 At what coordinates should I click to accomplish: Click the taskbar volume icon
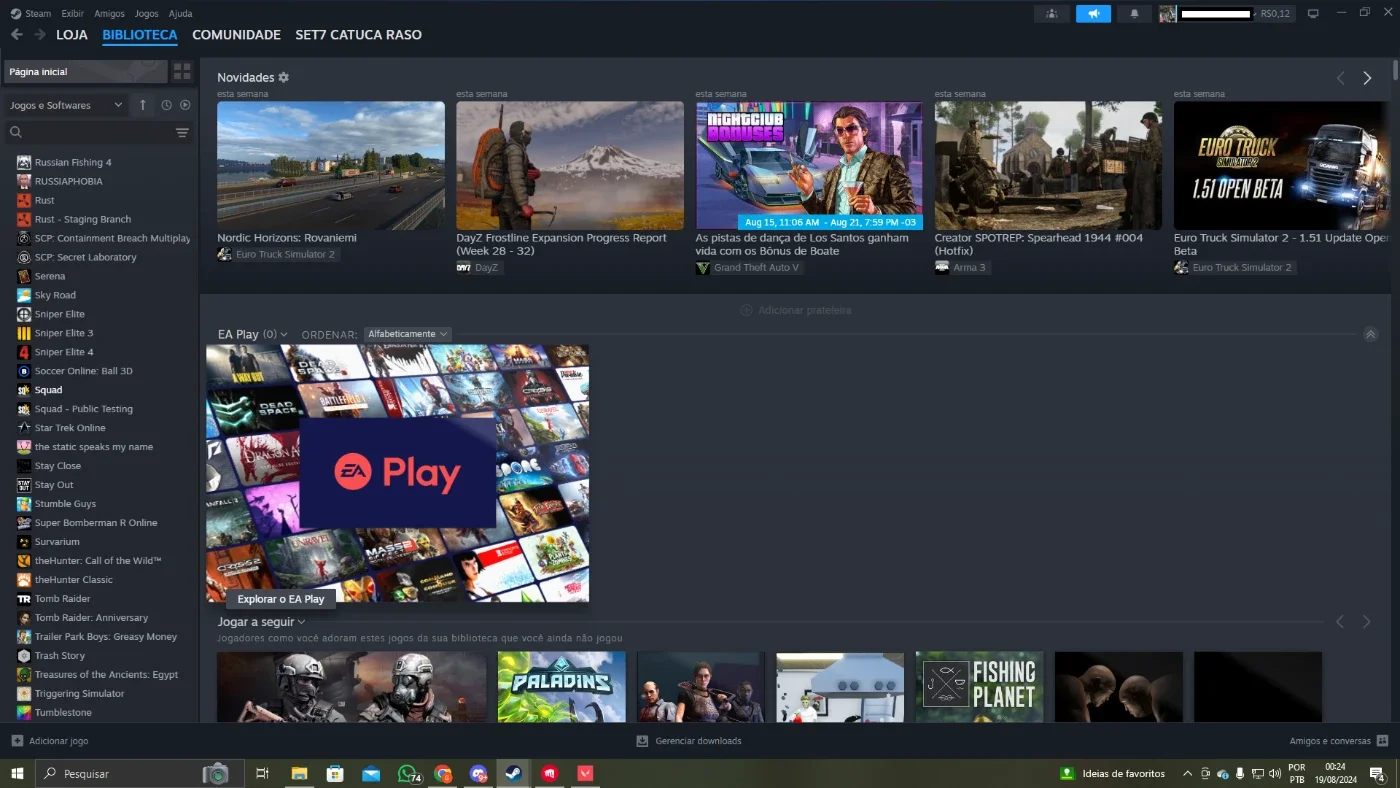pyautogui.click(x=1273, y=773)
